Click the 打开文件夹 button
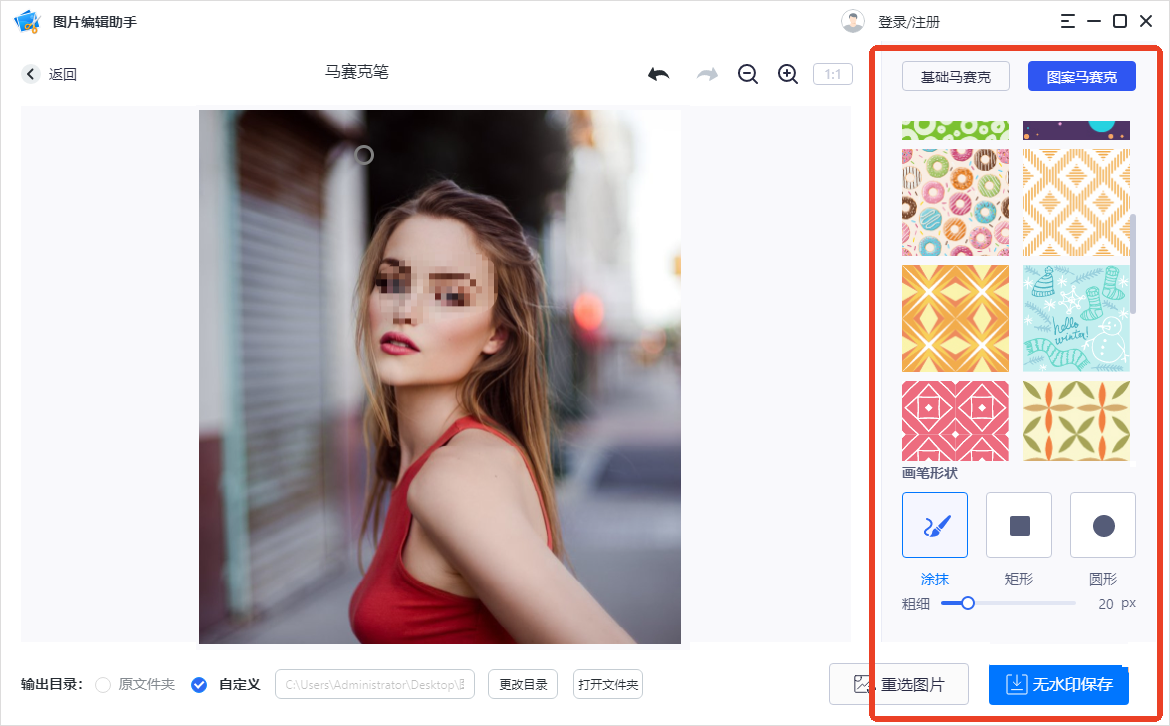 (x=607, y=684)
